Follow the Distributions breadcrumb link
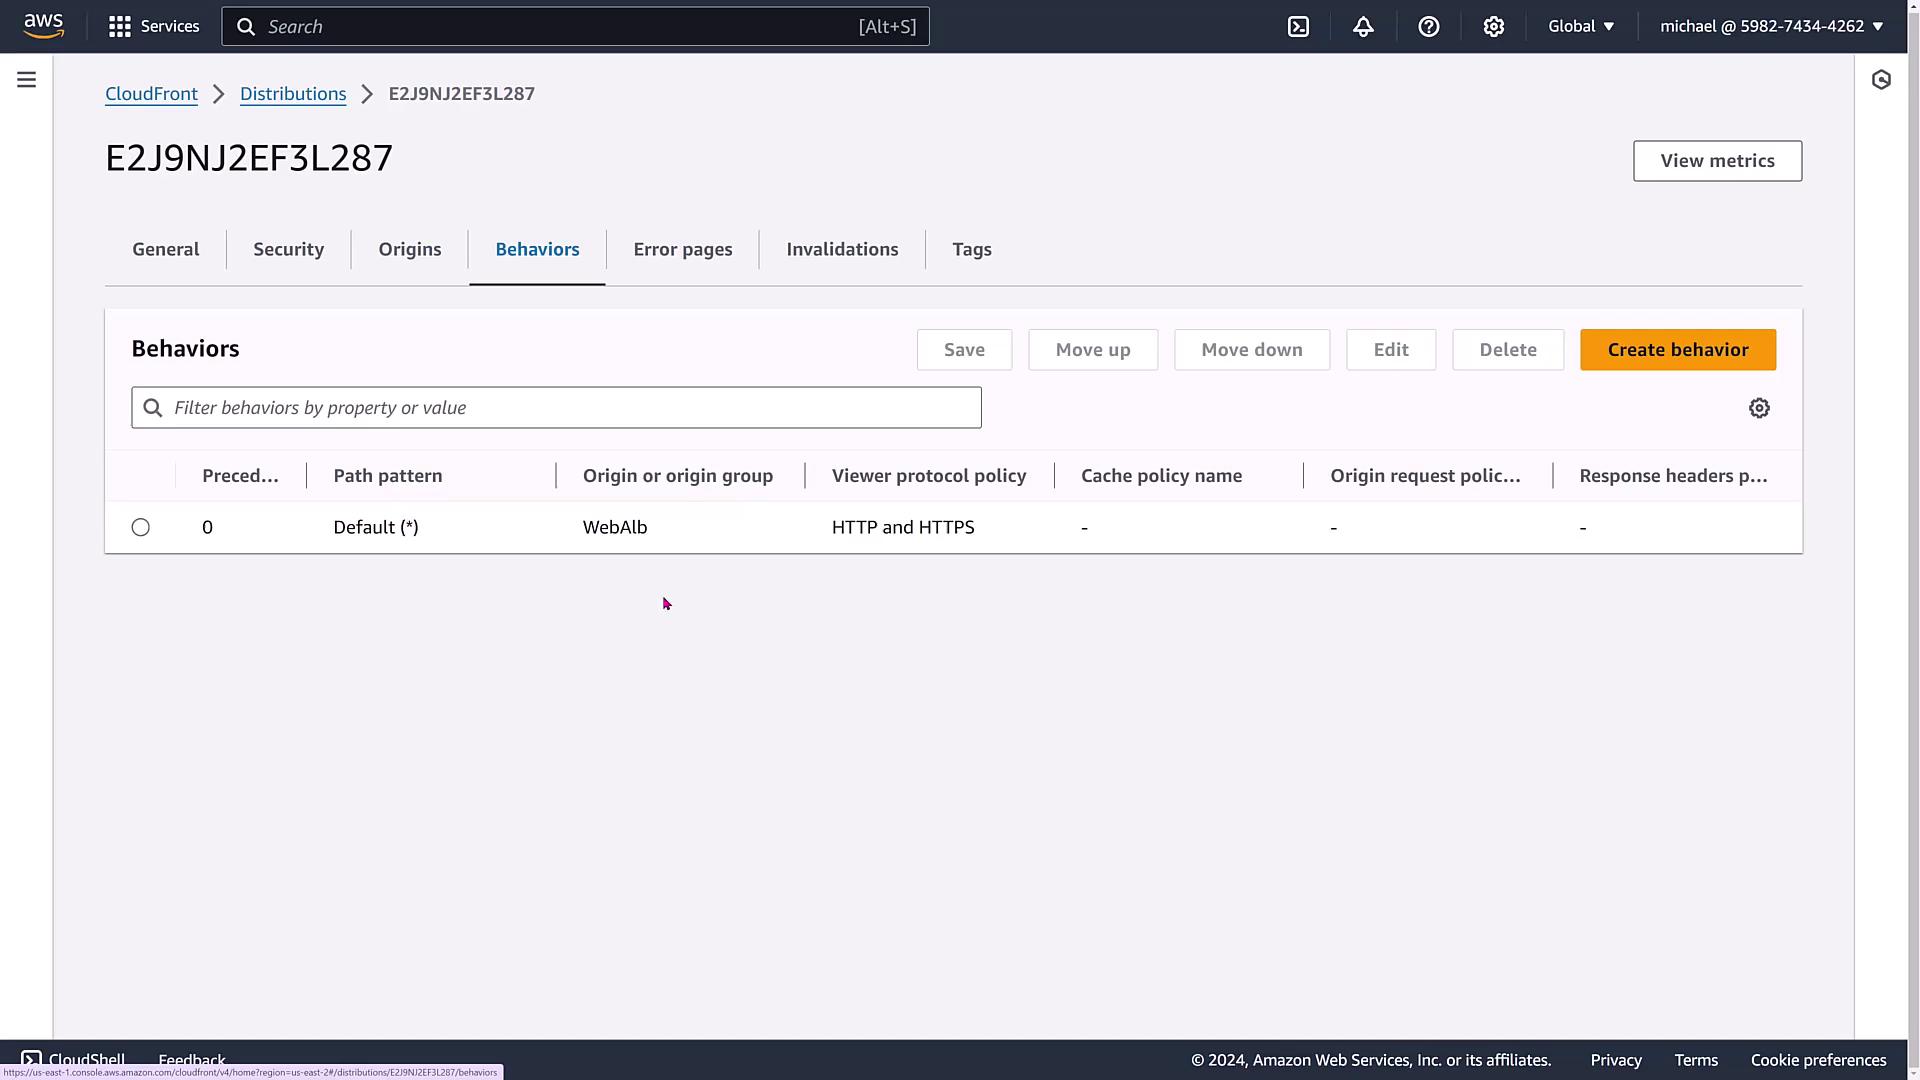The image size is (1920, 1080). [x=293, y=94]
